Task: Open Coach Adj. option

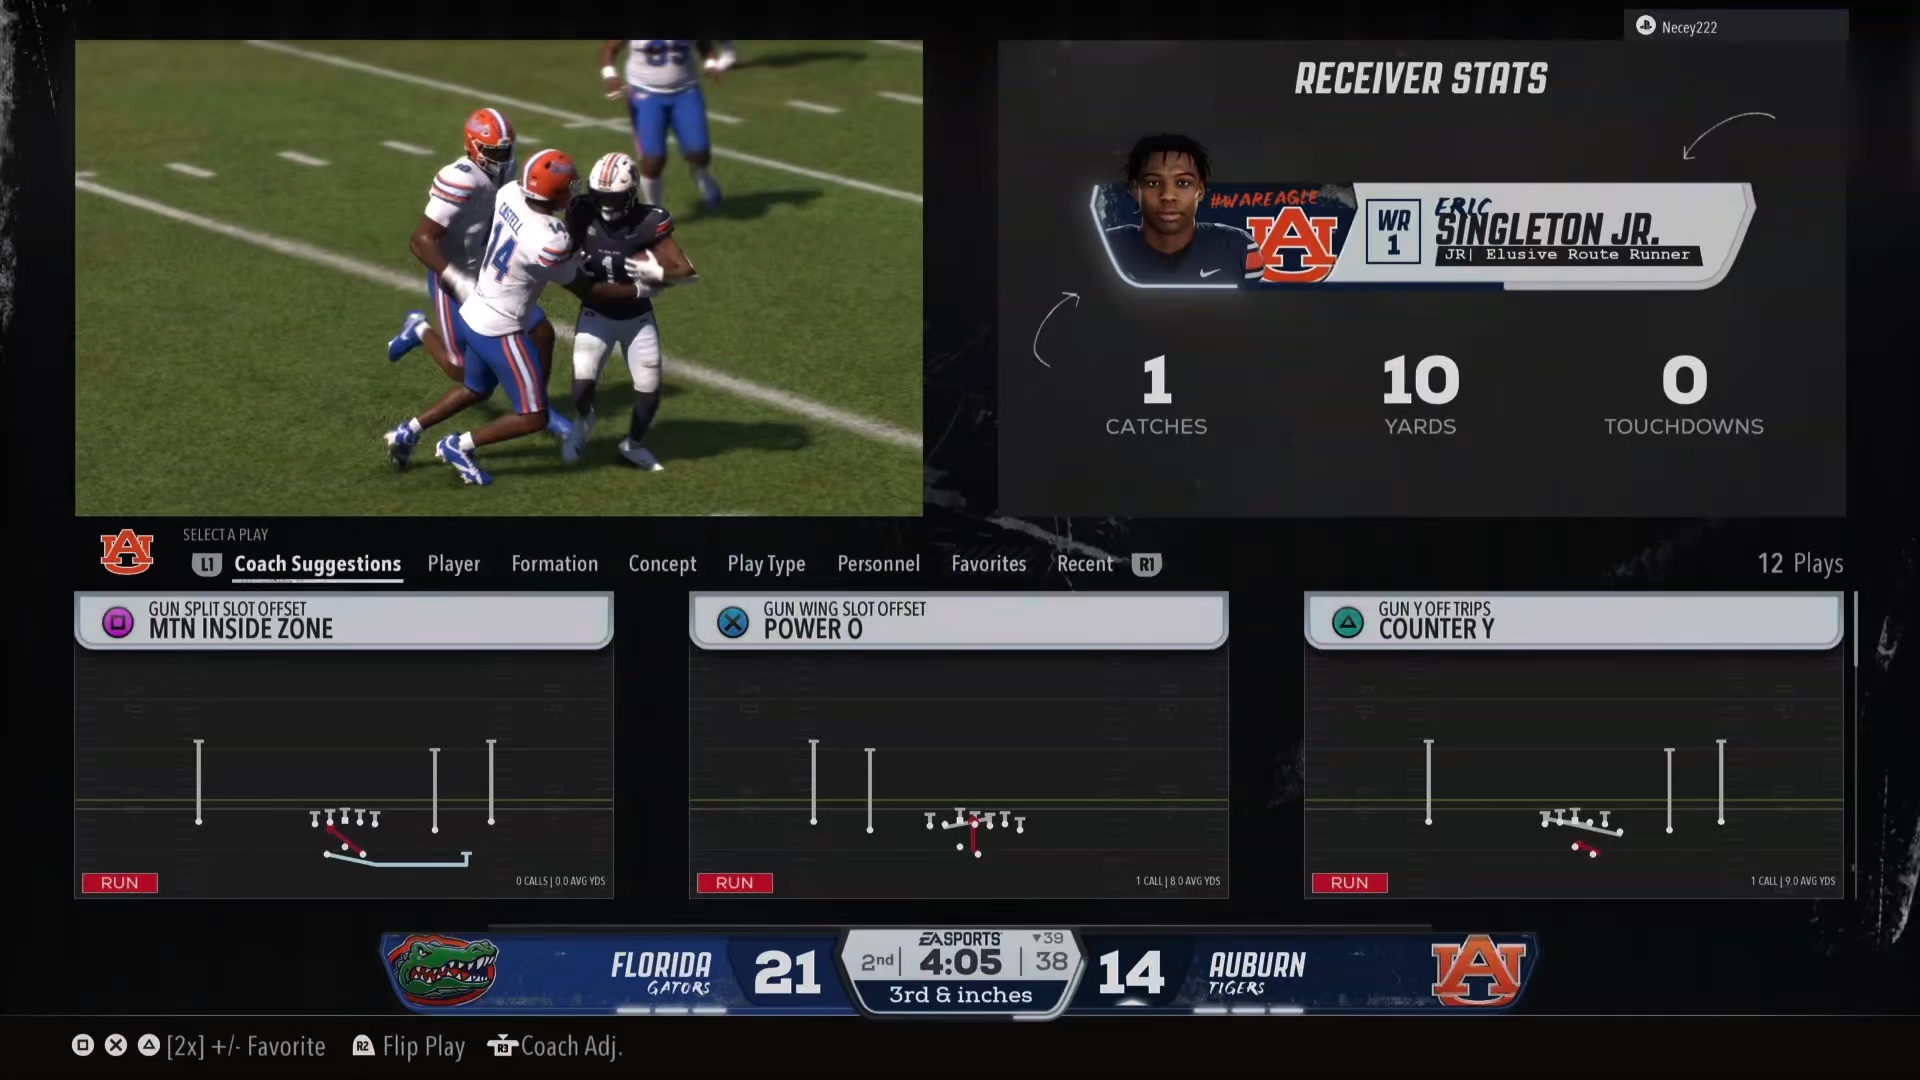Action: [x=571, y=1046]
